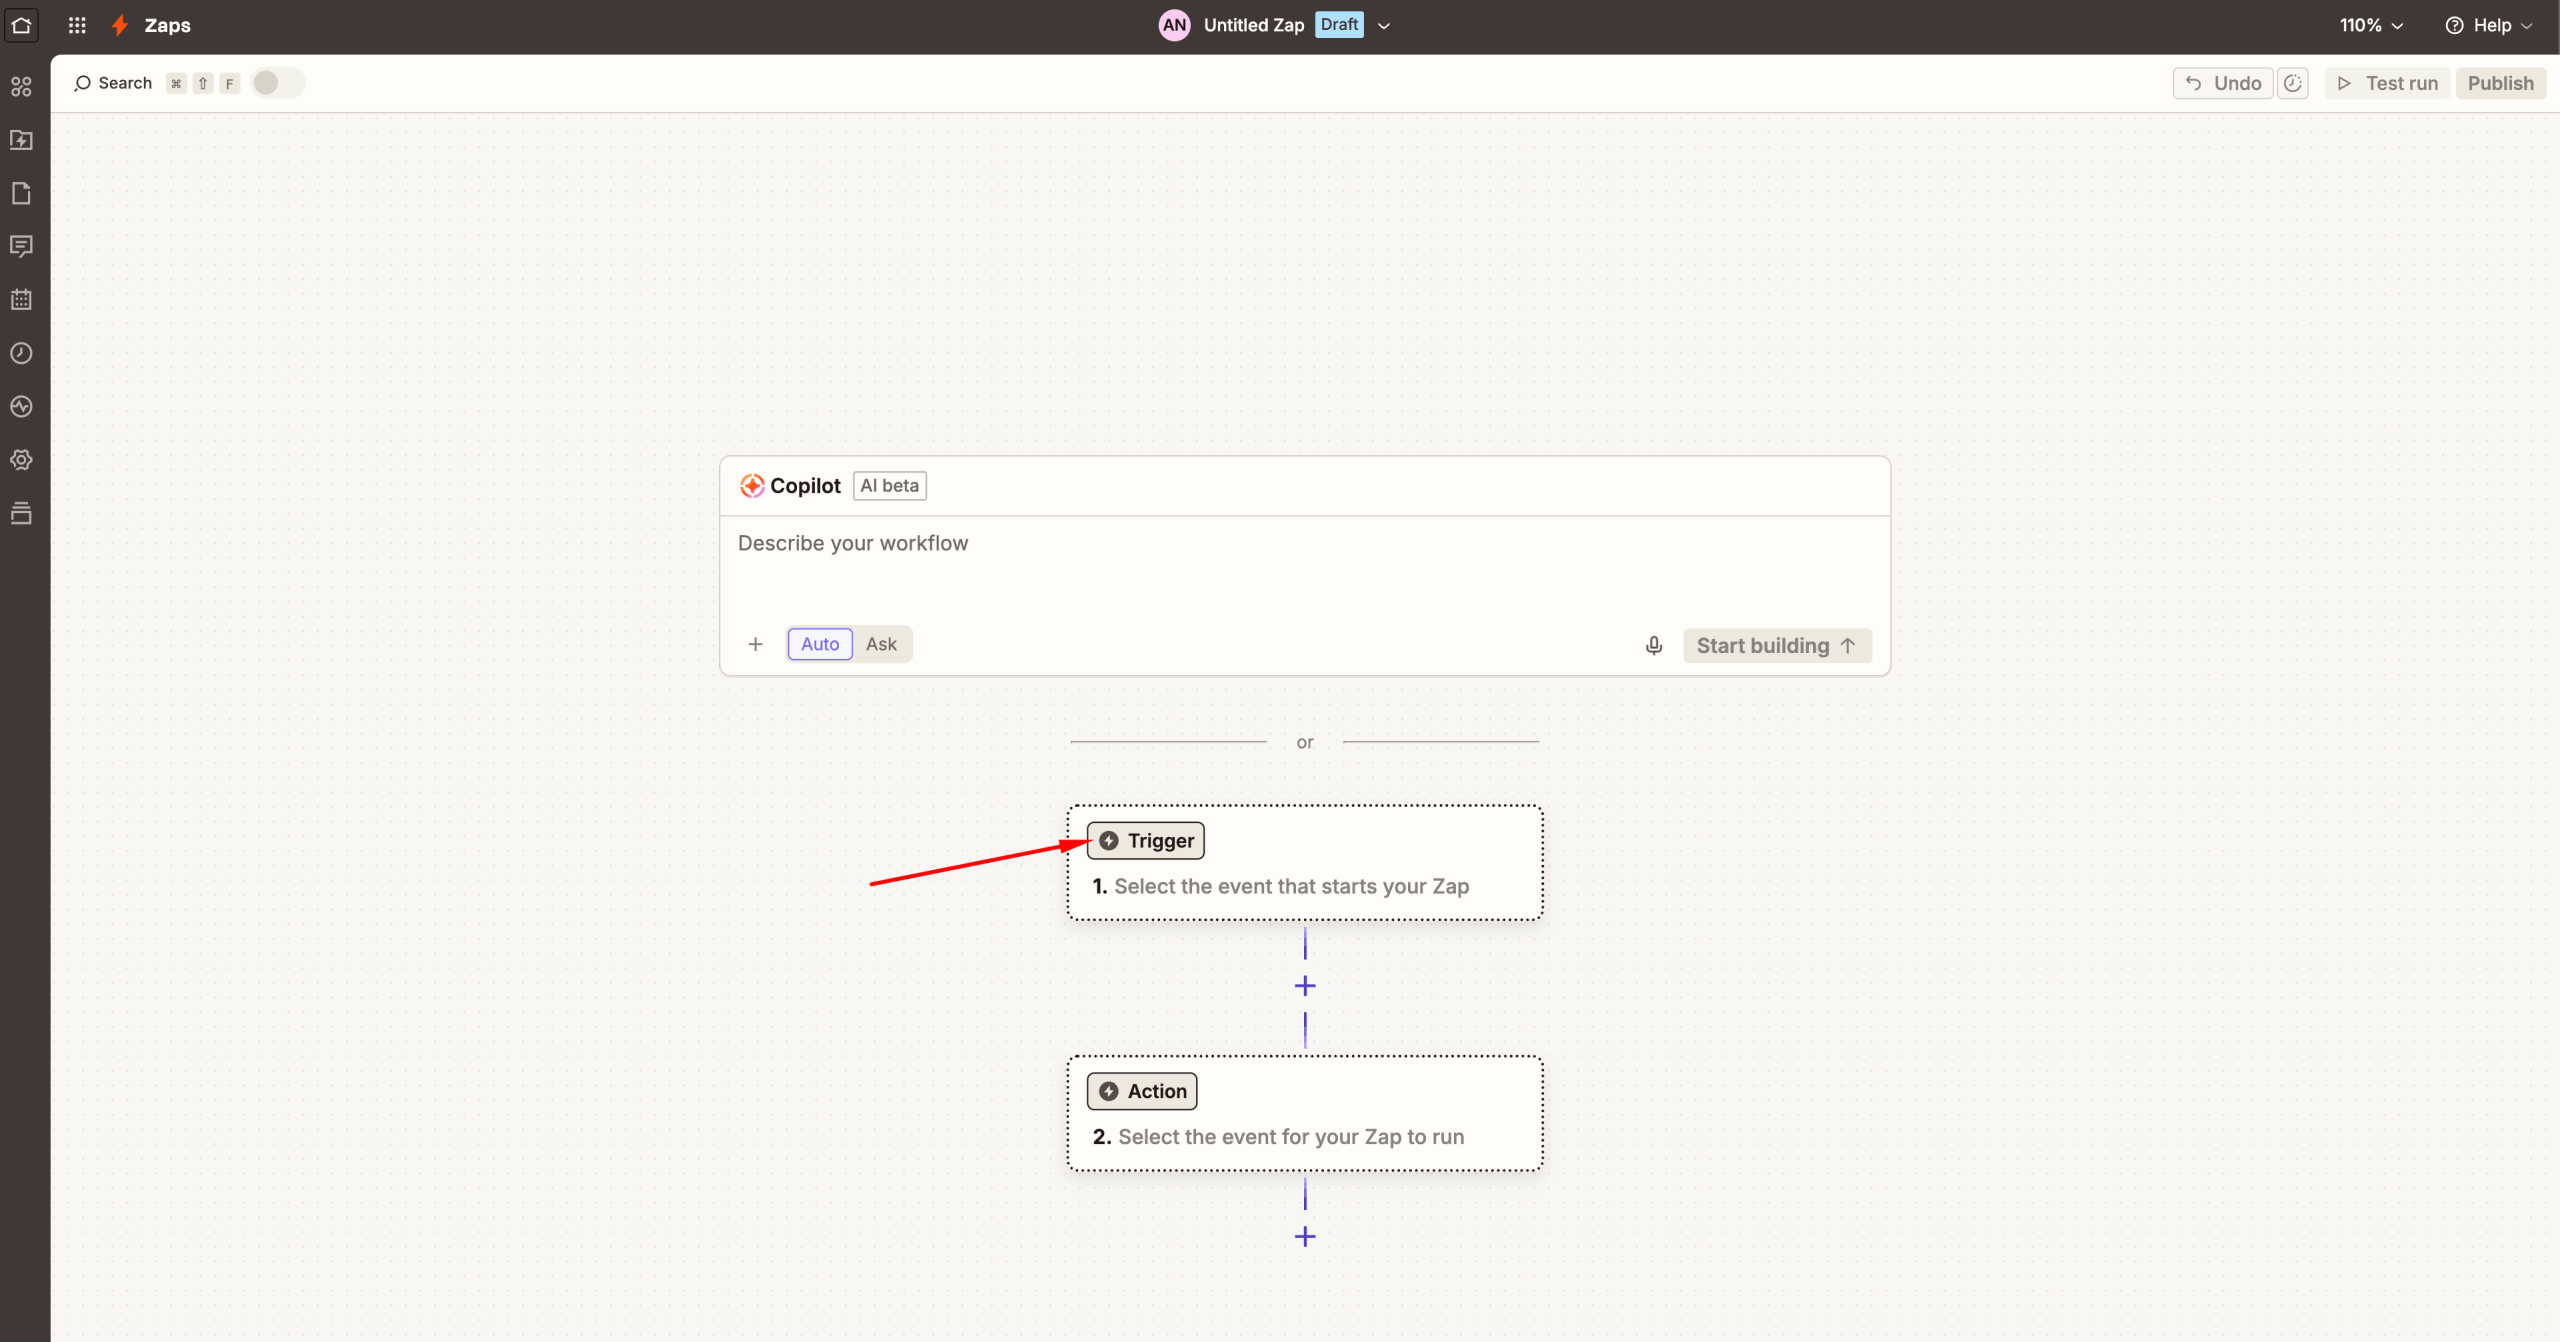Open the blank page icon in sidebar

(x=21, y=193)
